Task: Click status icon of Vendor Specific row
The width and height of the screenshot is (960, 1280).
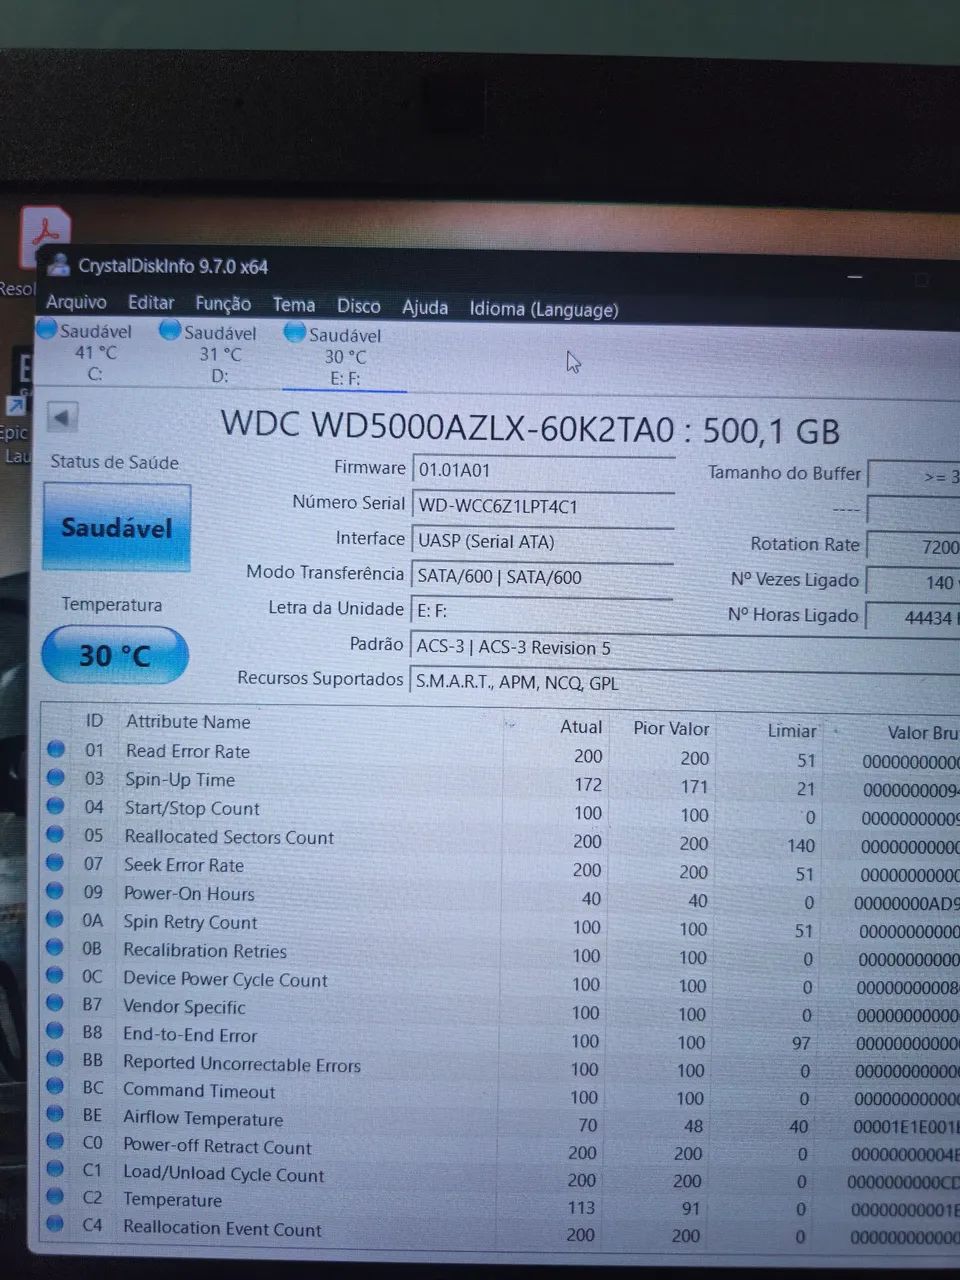Action: (x=56, y=1002)
